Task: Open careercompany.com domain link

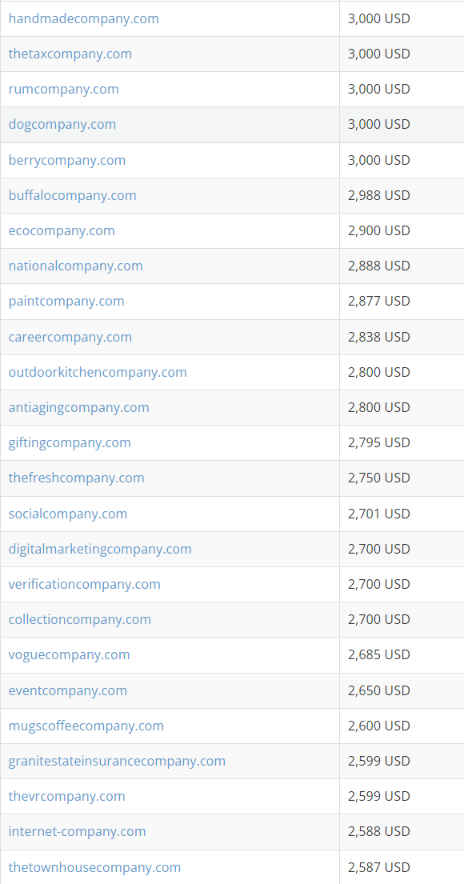Action: (70, 337)
